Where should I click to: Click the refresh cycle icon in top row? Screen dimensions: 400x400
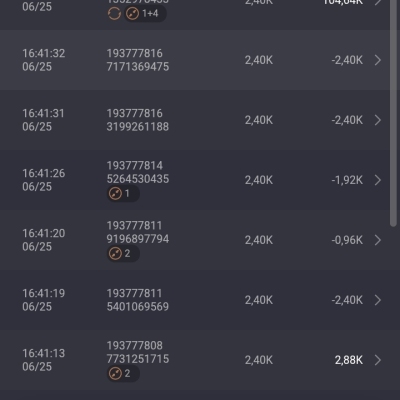pos(114,14)
